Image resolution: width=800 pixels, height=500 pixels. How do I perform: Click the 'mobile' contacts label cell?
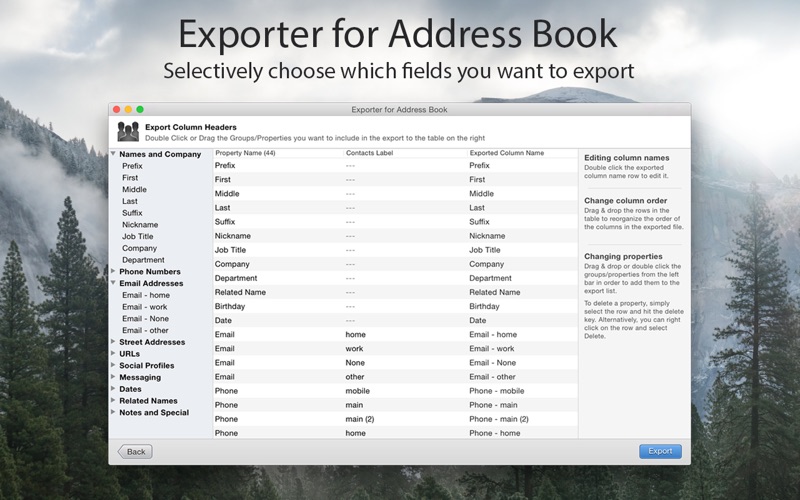358,391
